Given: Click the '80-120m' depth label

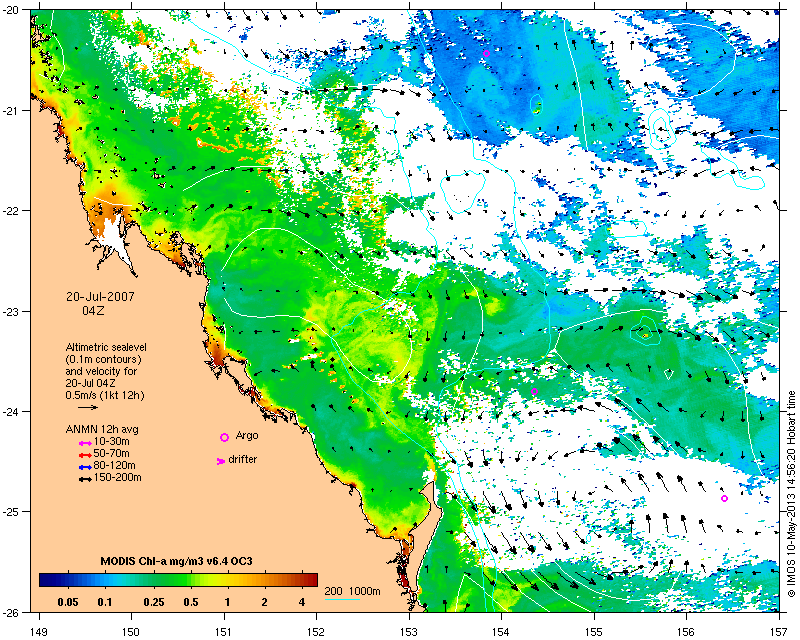Looking at the screenshot, I should (114, 465).
